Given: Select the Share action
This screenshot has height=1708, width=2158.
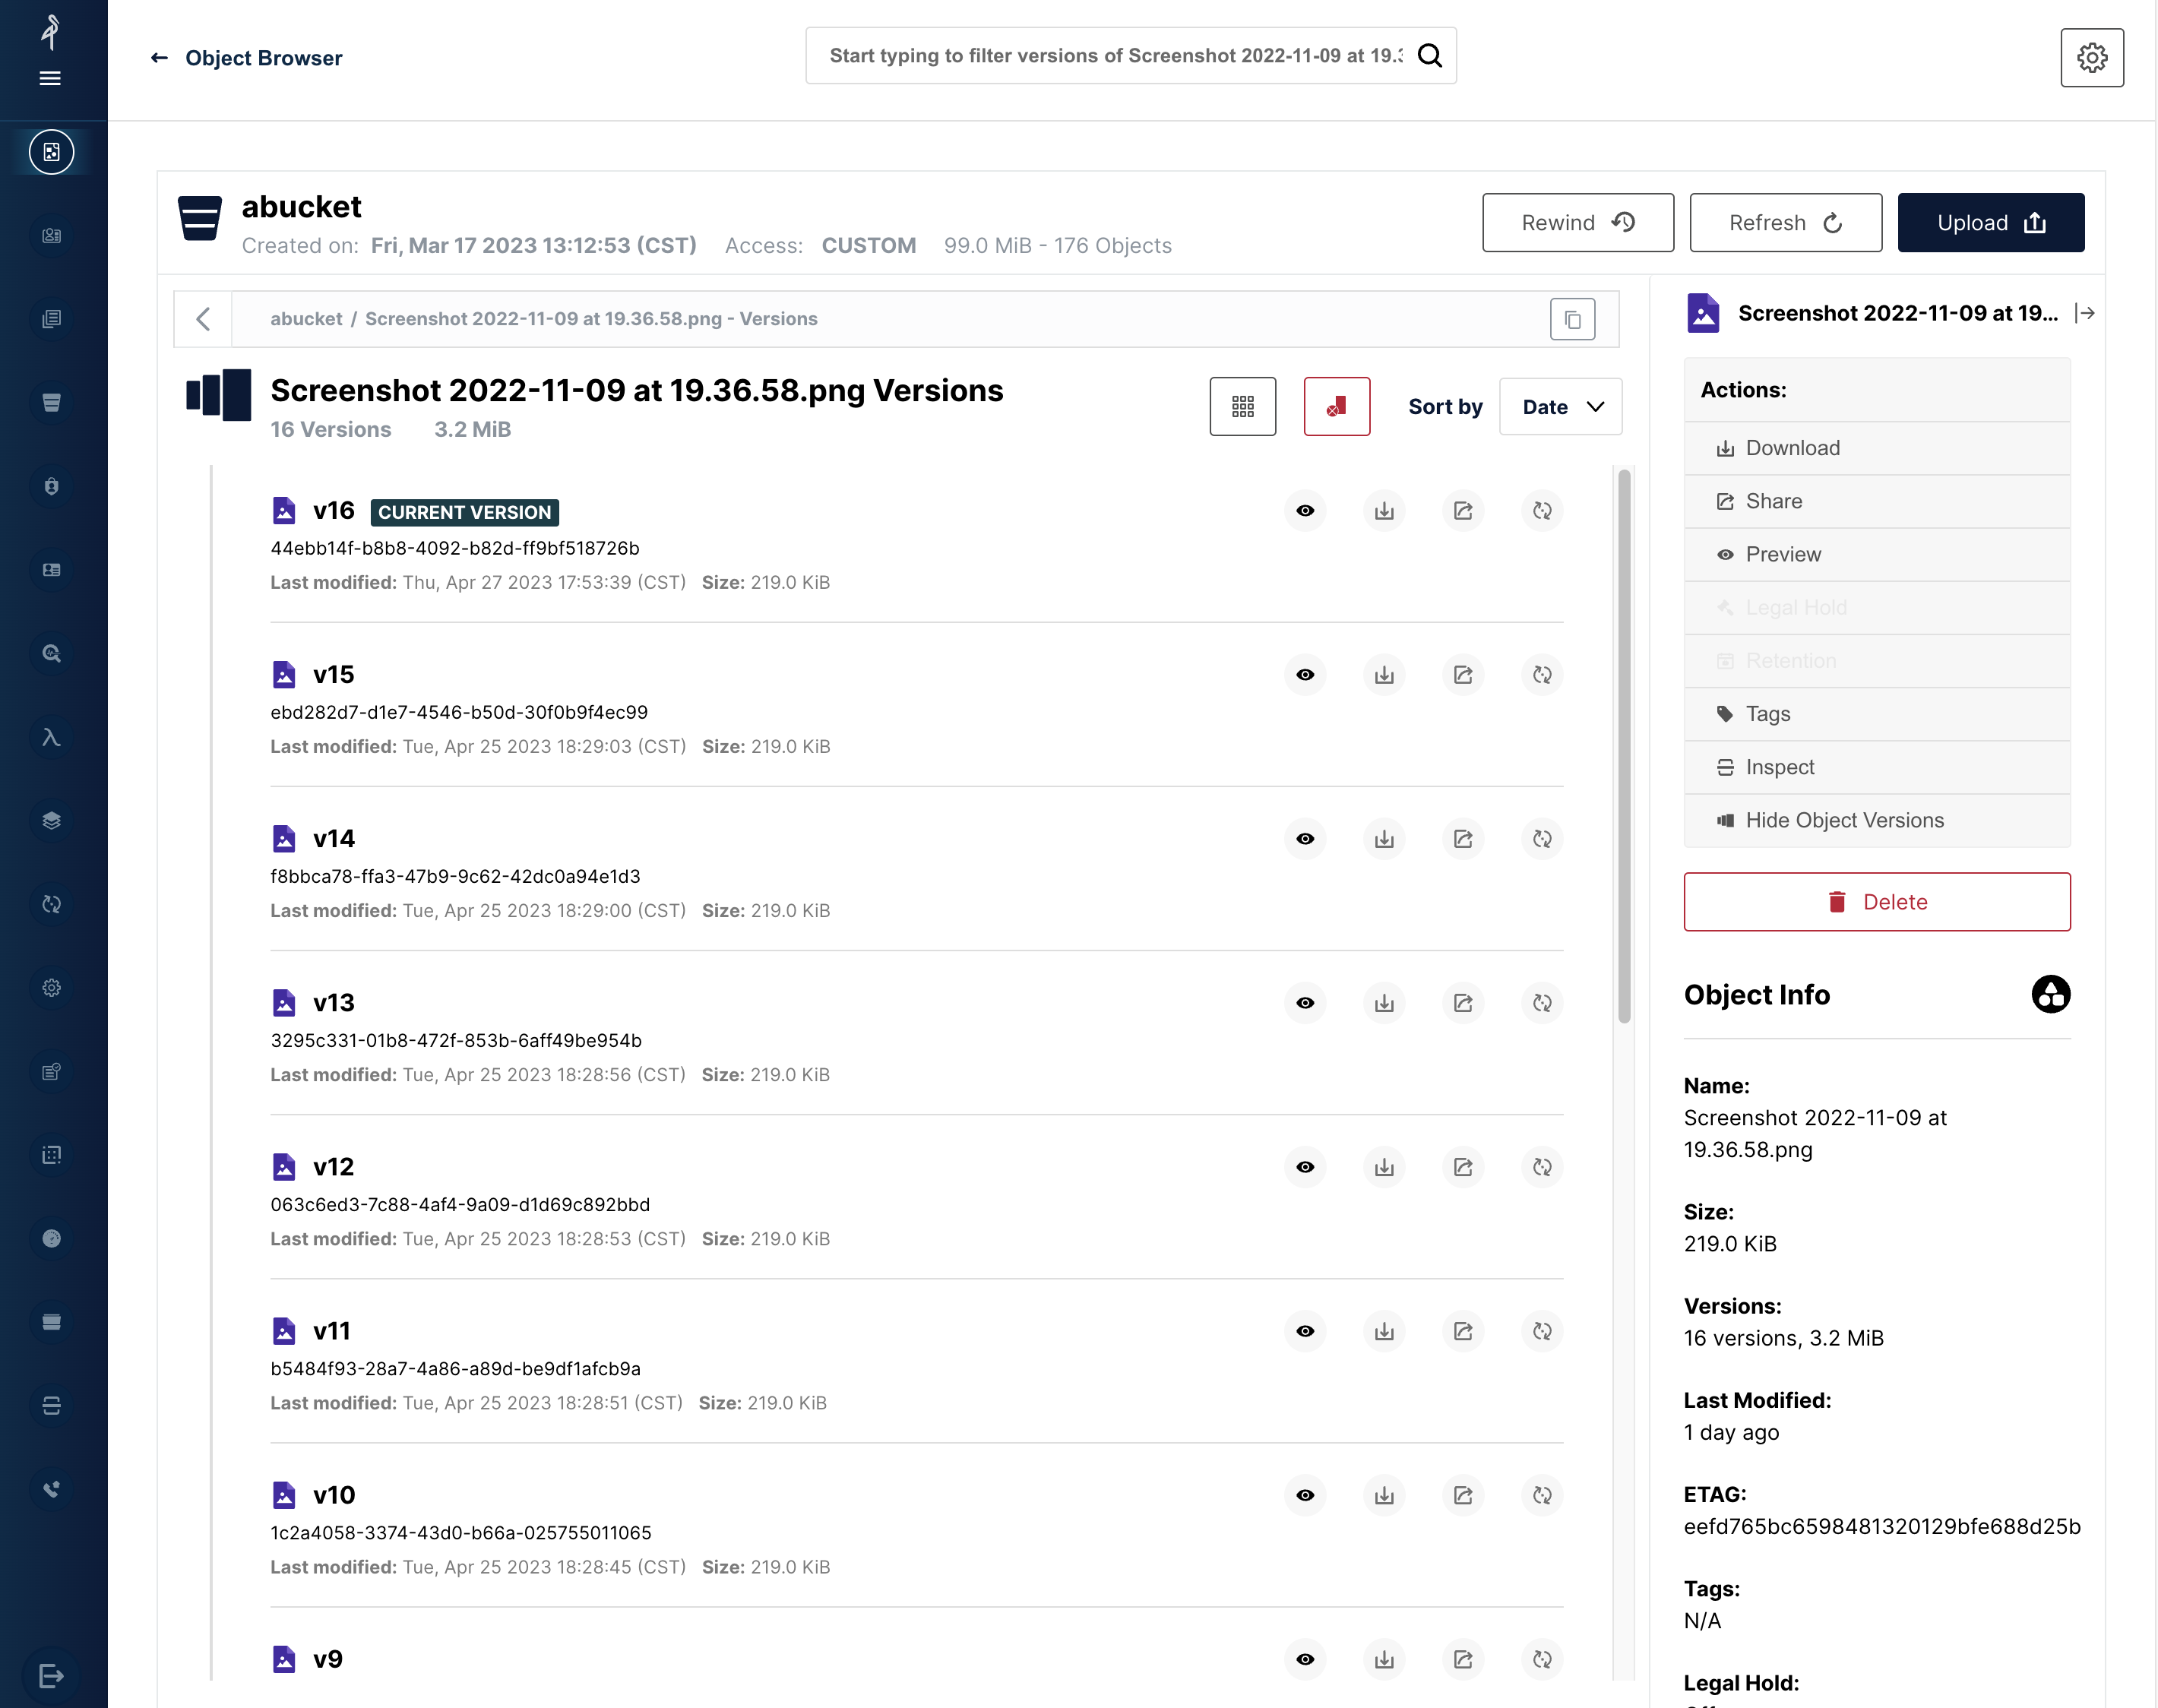Looking at the screenshot, I should tap(1876, 501).
